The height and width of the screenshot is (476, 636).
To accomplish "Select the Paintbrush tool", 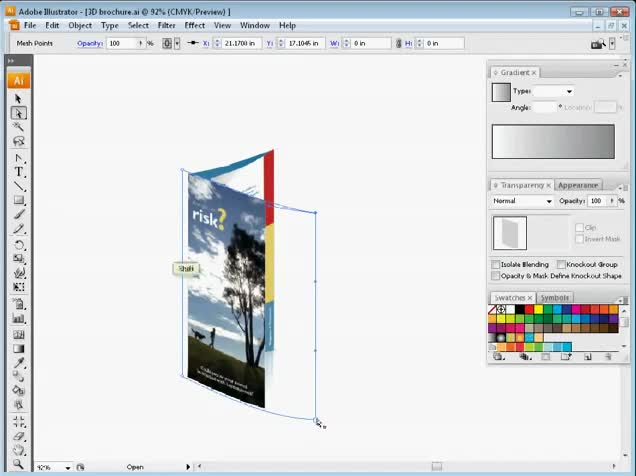I will pyautogui.click(x=18, y=214).
